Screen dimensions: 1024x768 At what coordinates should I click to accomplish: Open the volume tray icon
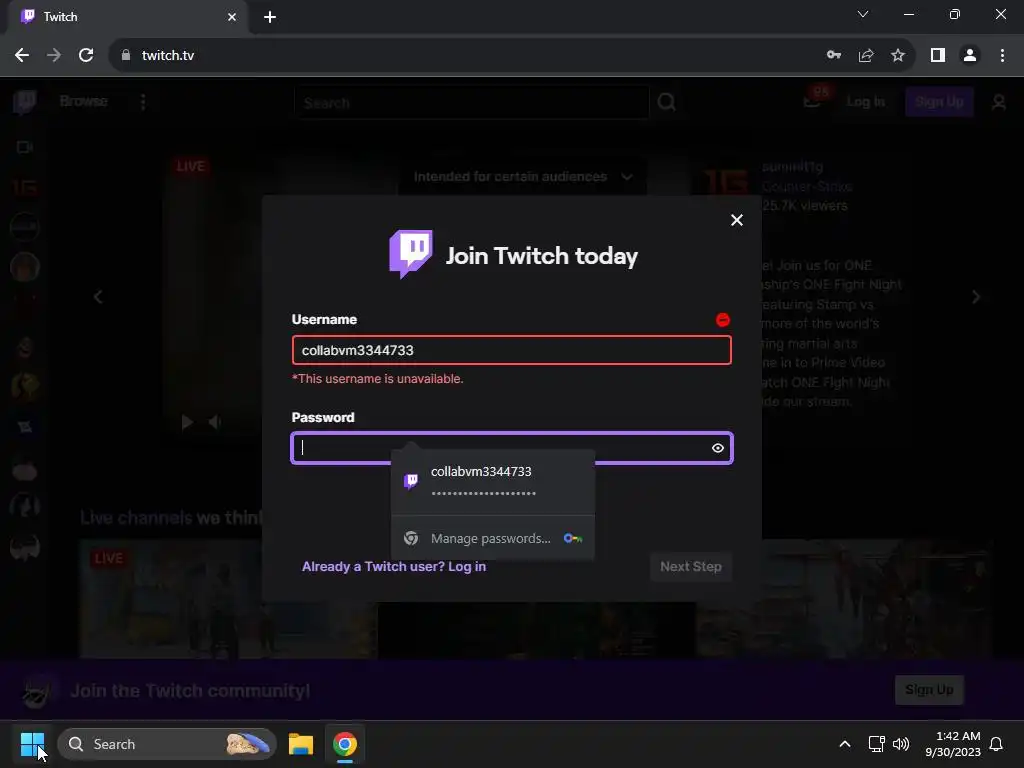pyautogui.click(x=901, y=744)
